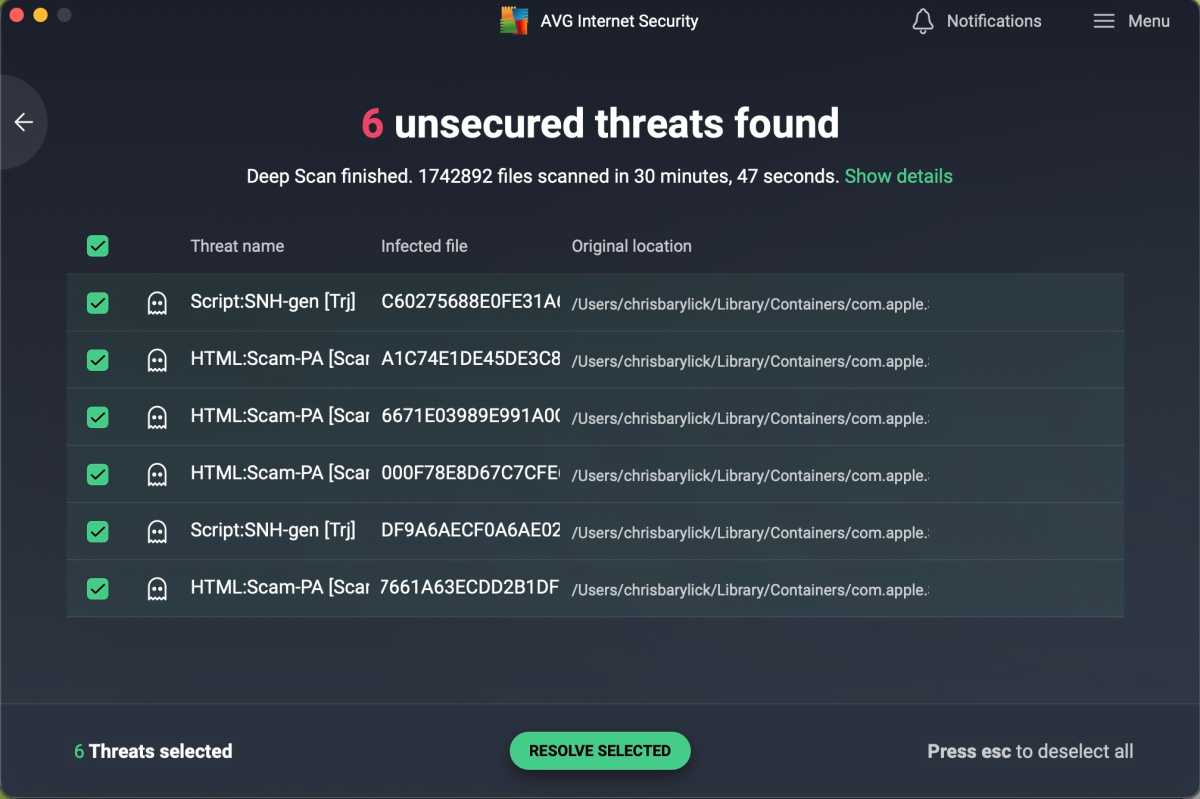Click the ghost icon on the last threat row
The image size is (1200, 799).
pos(157,588)
